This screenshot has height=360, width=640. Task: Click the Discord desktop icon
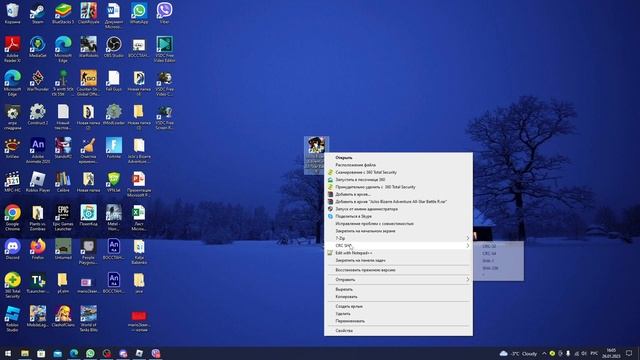(12, 249)
